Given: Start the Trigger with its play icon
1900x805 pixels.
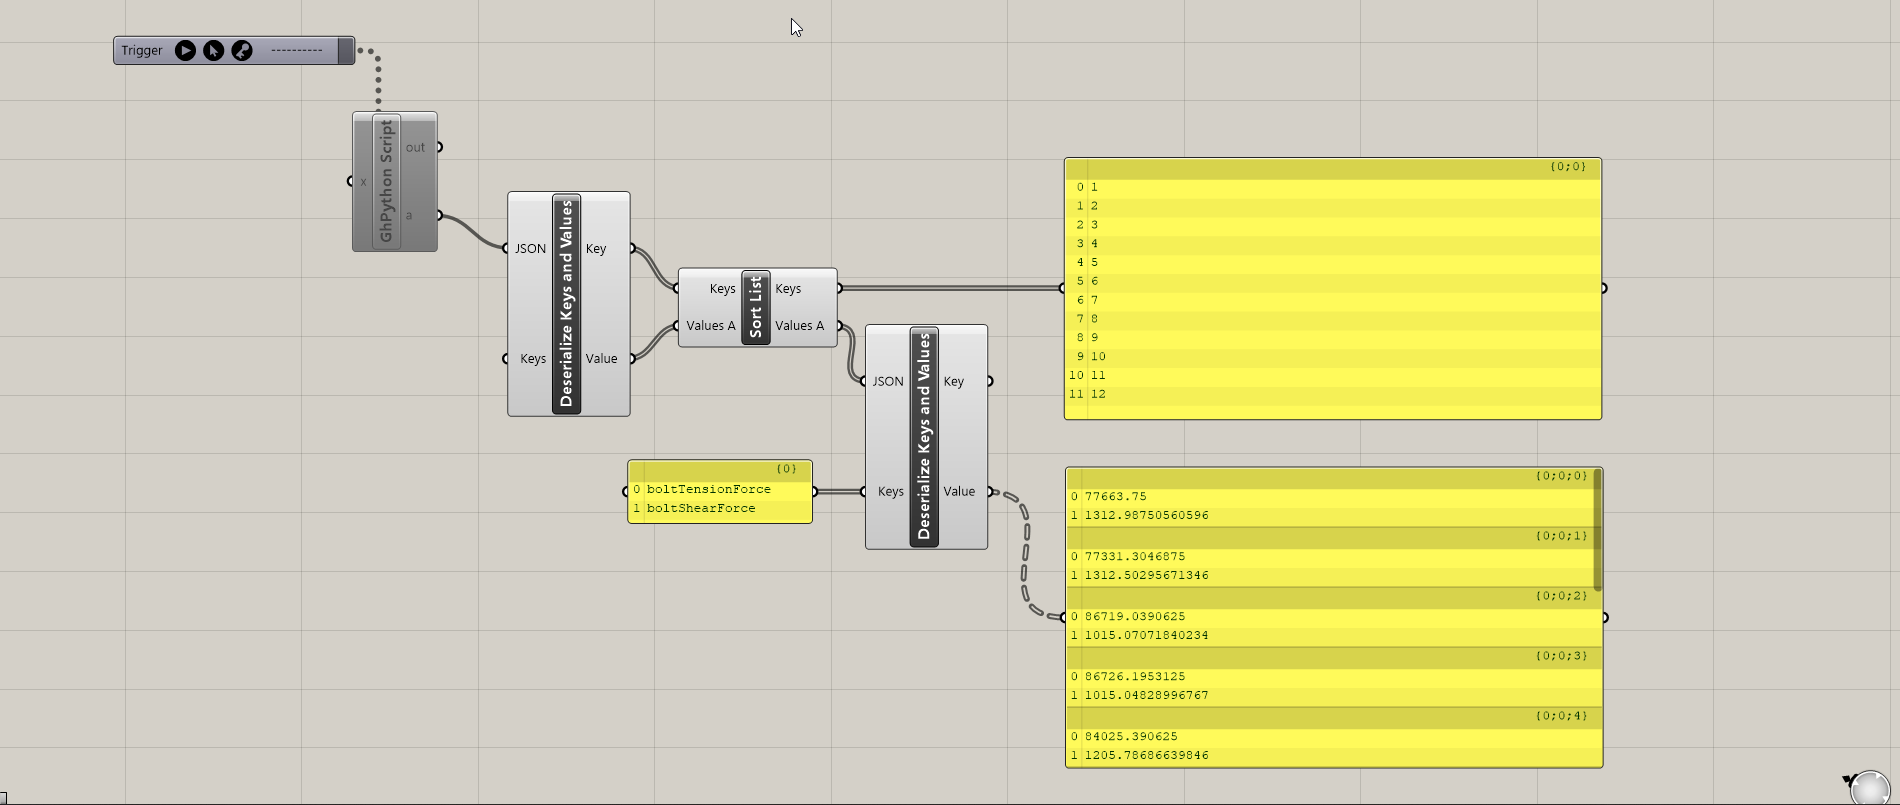Looking at the screenshot, I should (185, 50).
